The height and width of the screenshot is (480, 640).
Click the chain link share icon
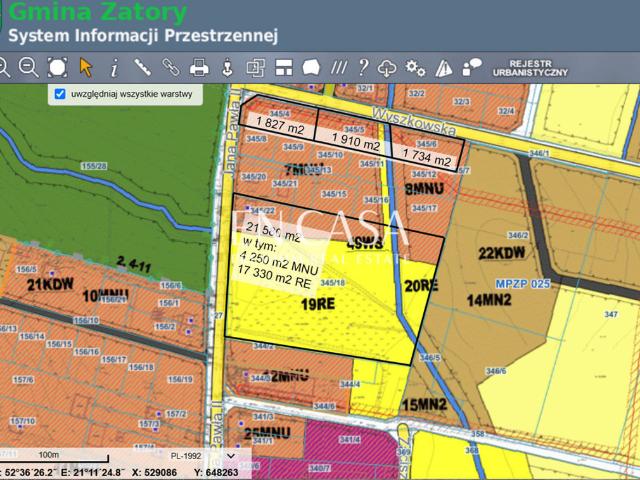point(170,67)
